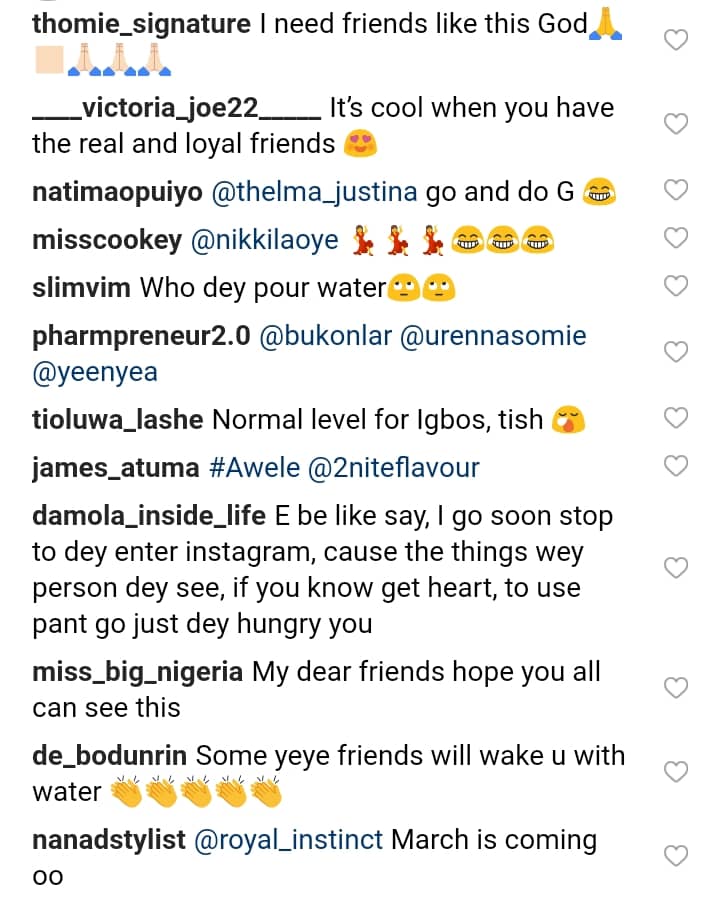
Task: Open slimvim's profile from username
Action: [x=81, y=288]
